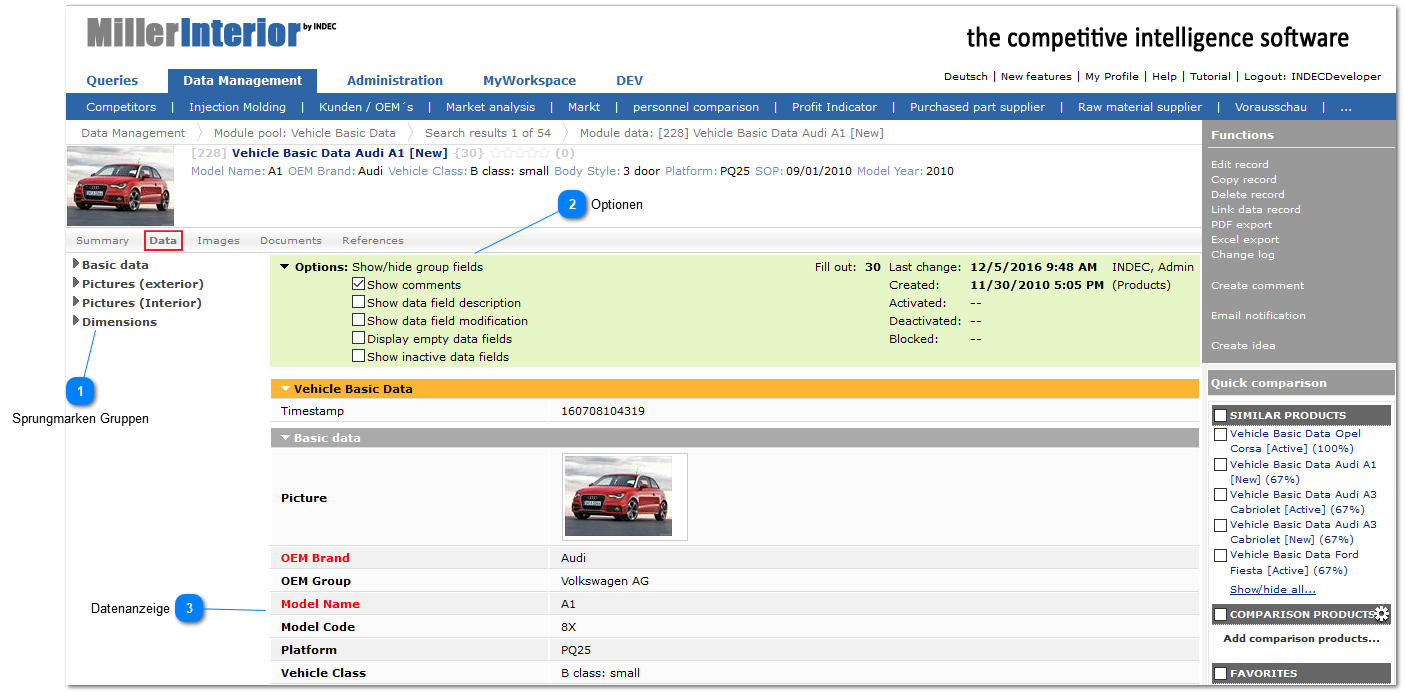This screenshot has width=1405, height=694.
Task: Check Display empty data fields
Action: tap(358, 338)
